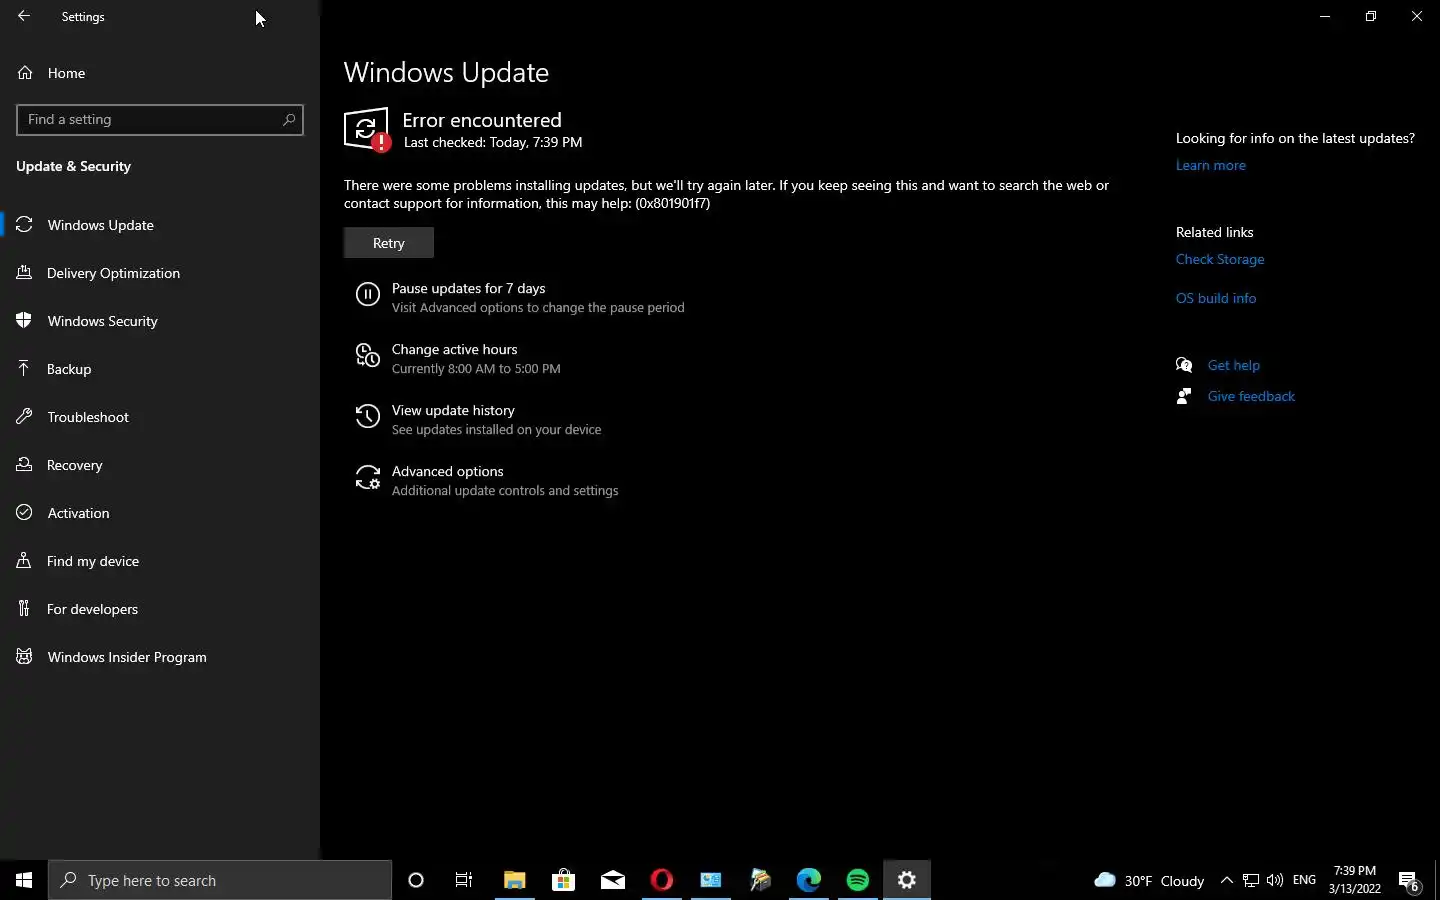Click the Recovery sidebar icon
1440x900 pixels.
(x=24, y=465)
